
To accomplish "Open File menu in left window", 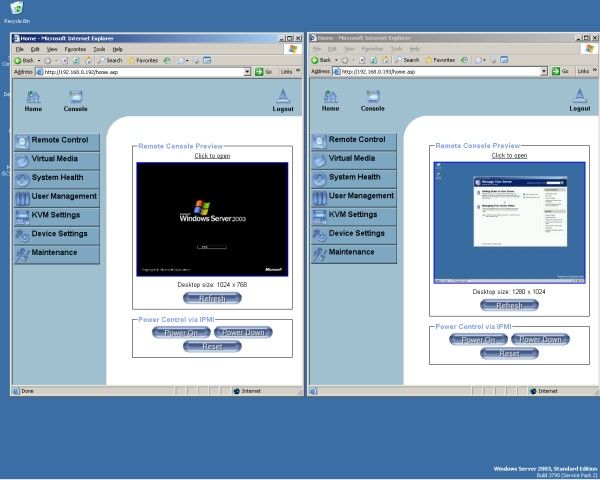I will (x=20, y=49).
